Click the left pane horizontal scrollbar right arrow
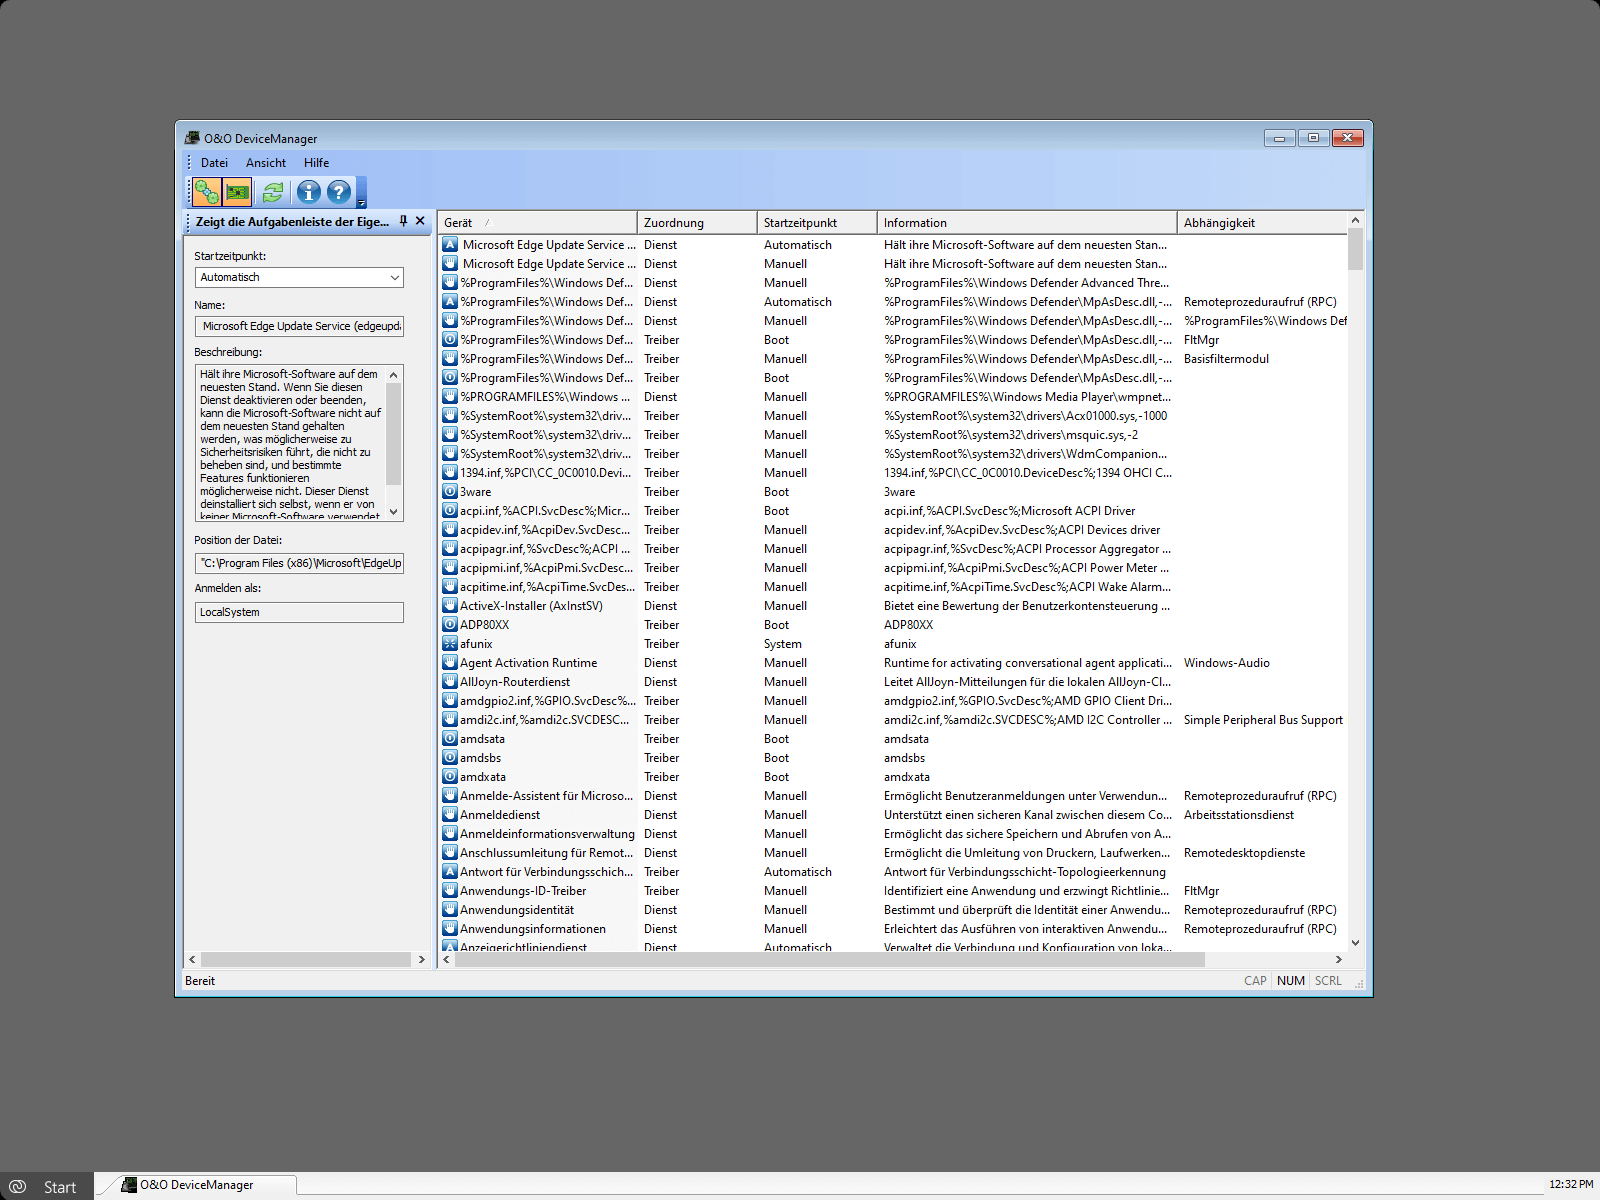This screenshot has height=1200, width=1600. [421, 959]
